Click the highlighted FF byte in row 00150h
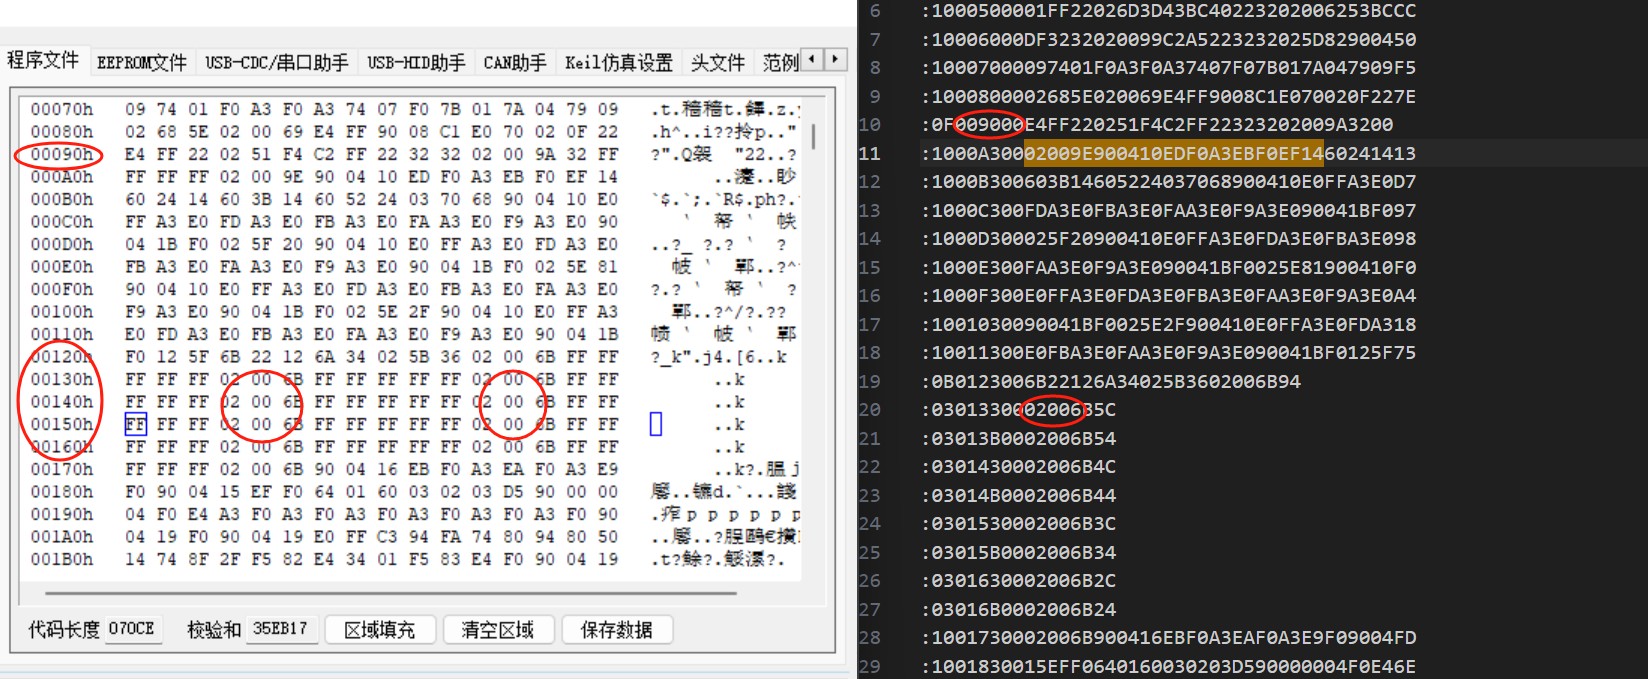Viewport: 1648px width, 679px height. point(135,424)
